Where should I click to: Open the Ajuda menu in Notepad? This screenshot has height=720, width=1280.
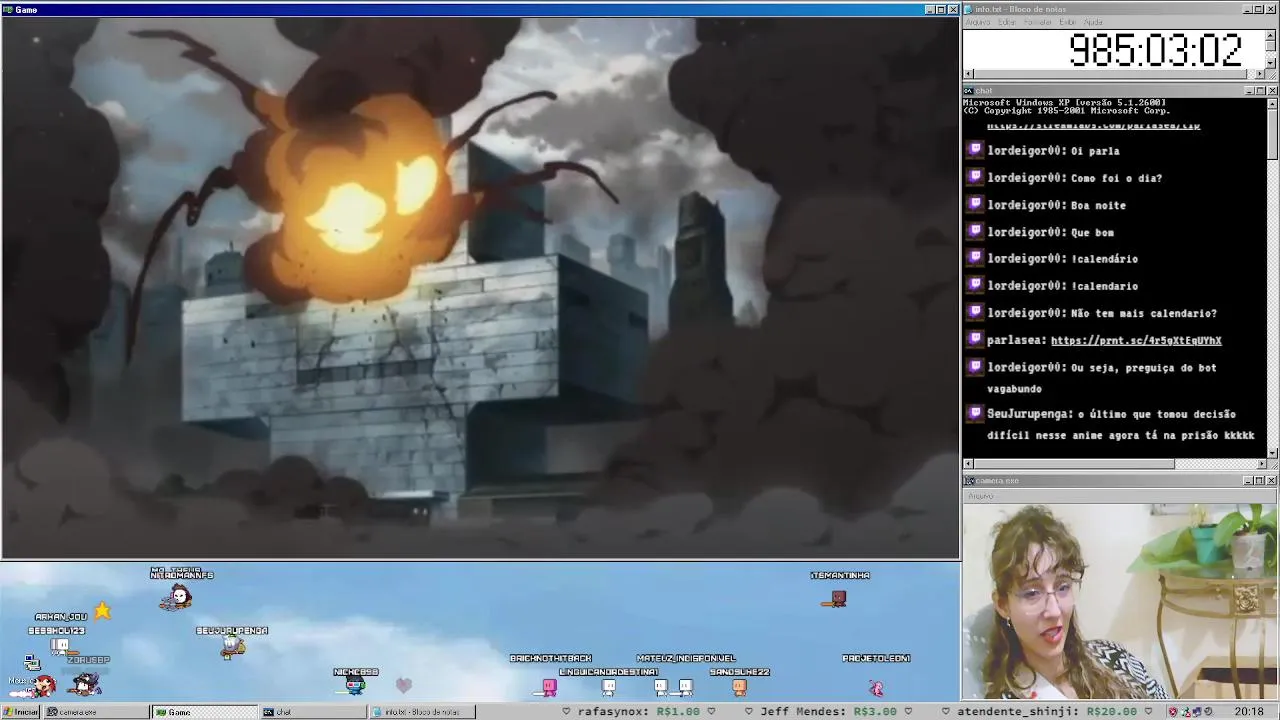click(1094, 22)
